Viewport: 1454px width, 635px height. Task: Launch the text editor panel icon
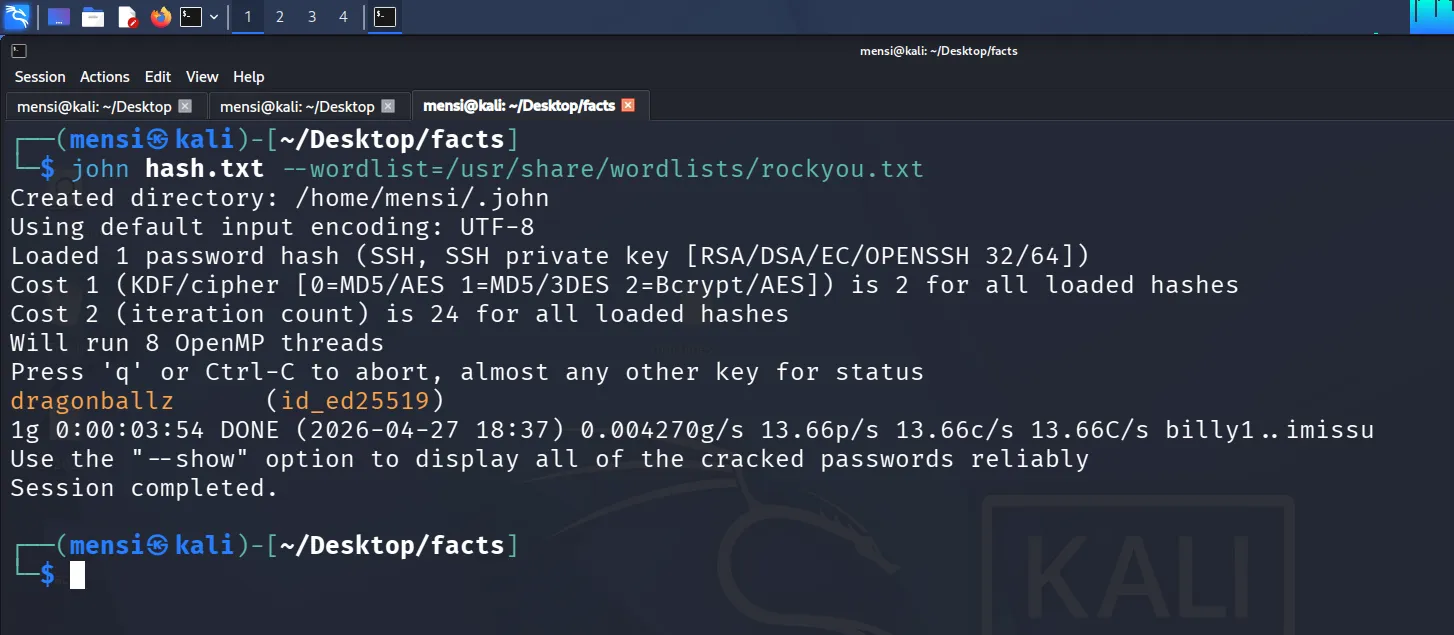127,17
